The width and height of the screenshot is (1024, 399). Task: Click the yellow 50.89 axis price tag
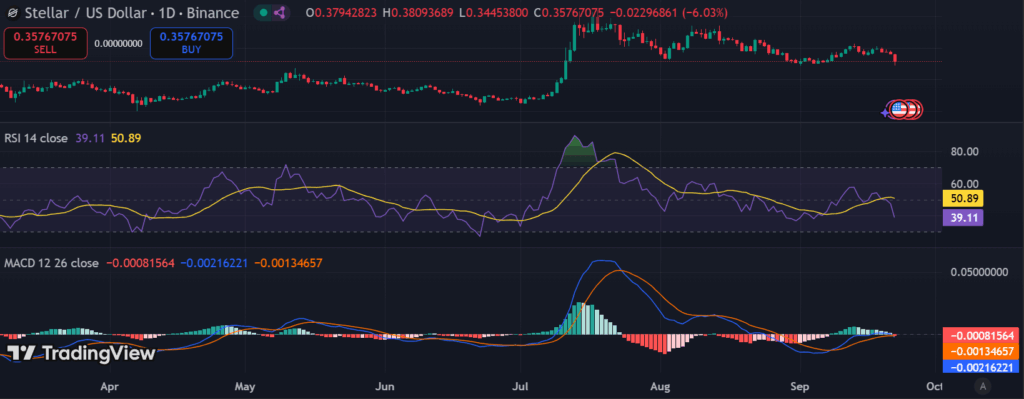pyautogui.click(x=964, y=199)
